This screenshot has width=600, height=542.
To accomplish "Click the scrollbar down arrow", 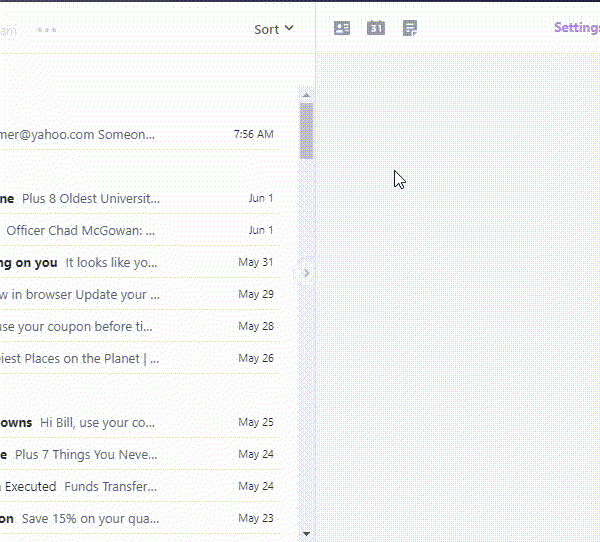I will (x=307, y=534).
